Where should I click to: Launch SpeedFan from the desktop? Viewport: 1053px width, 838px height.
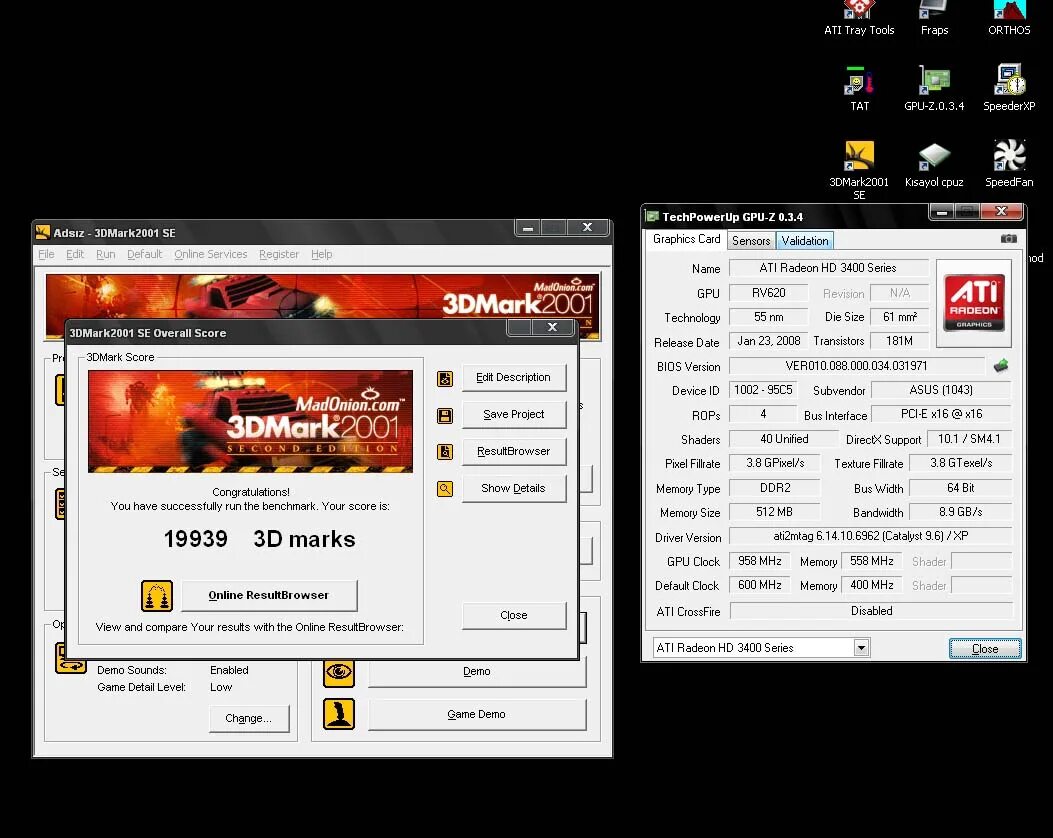pos(1009,164)
